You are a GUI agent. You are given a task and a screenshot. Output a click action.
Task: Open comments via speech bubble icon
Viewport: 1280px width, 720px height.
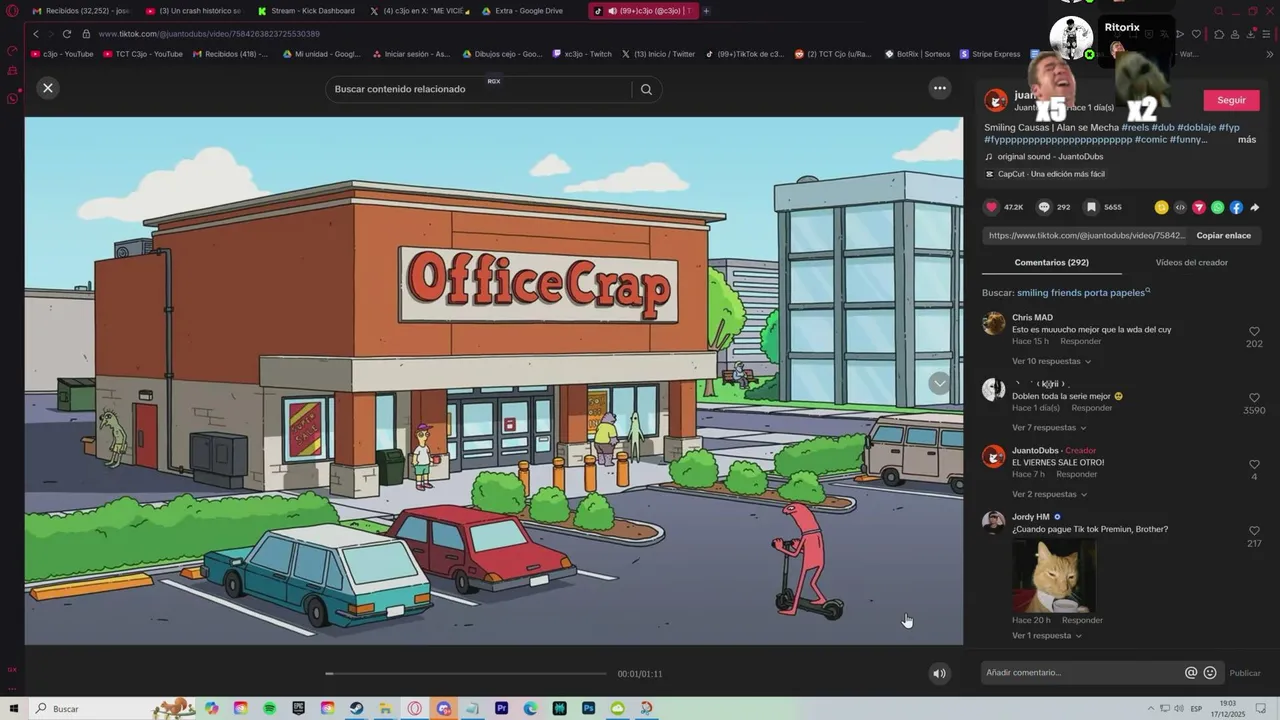tap(1044, 207)
